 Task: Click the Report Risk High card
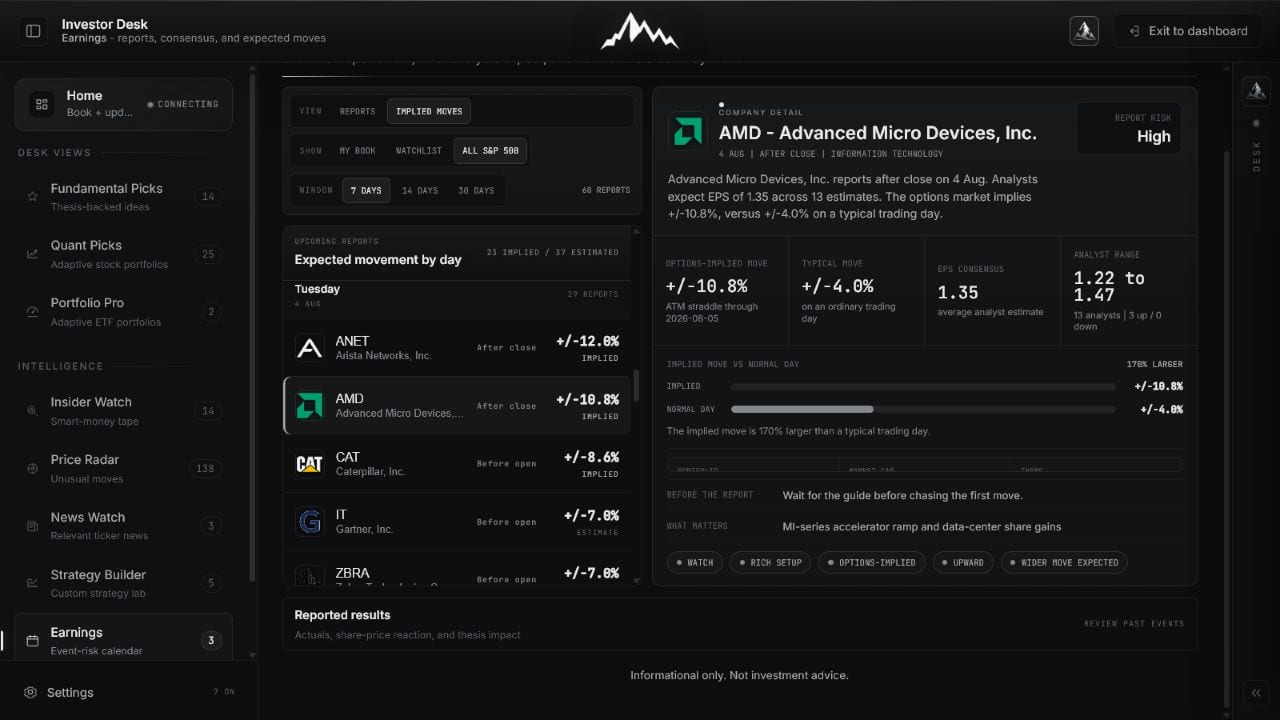point(1129,128)
